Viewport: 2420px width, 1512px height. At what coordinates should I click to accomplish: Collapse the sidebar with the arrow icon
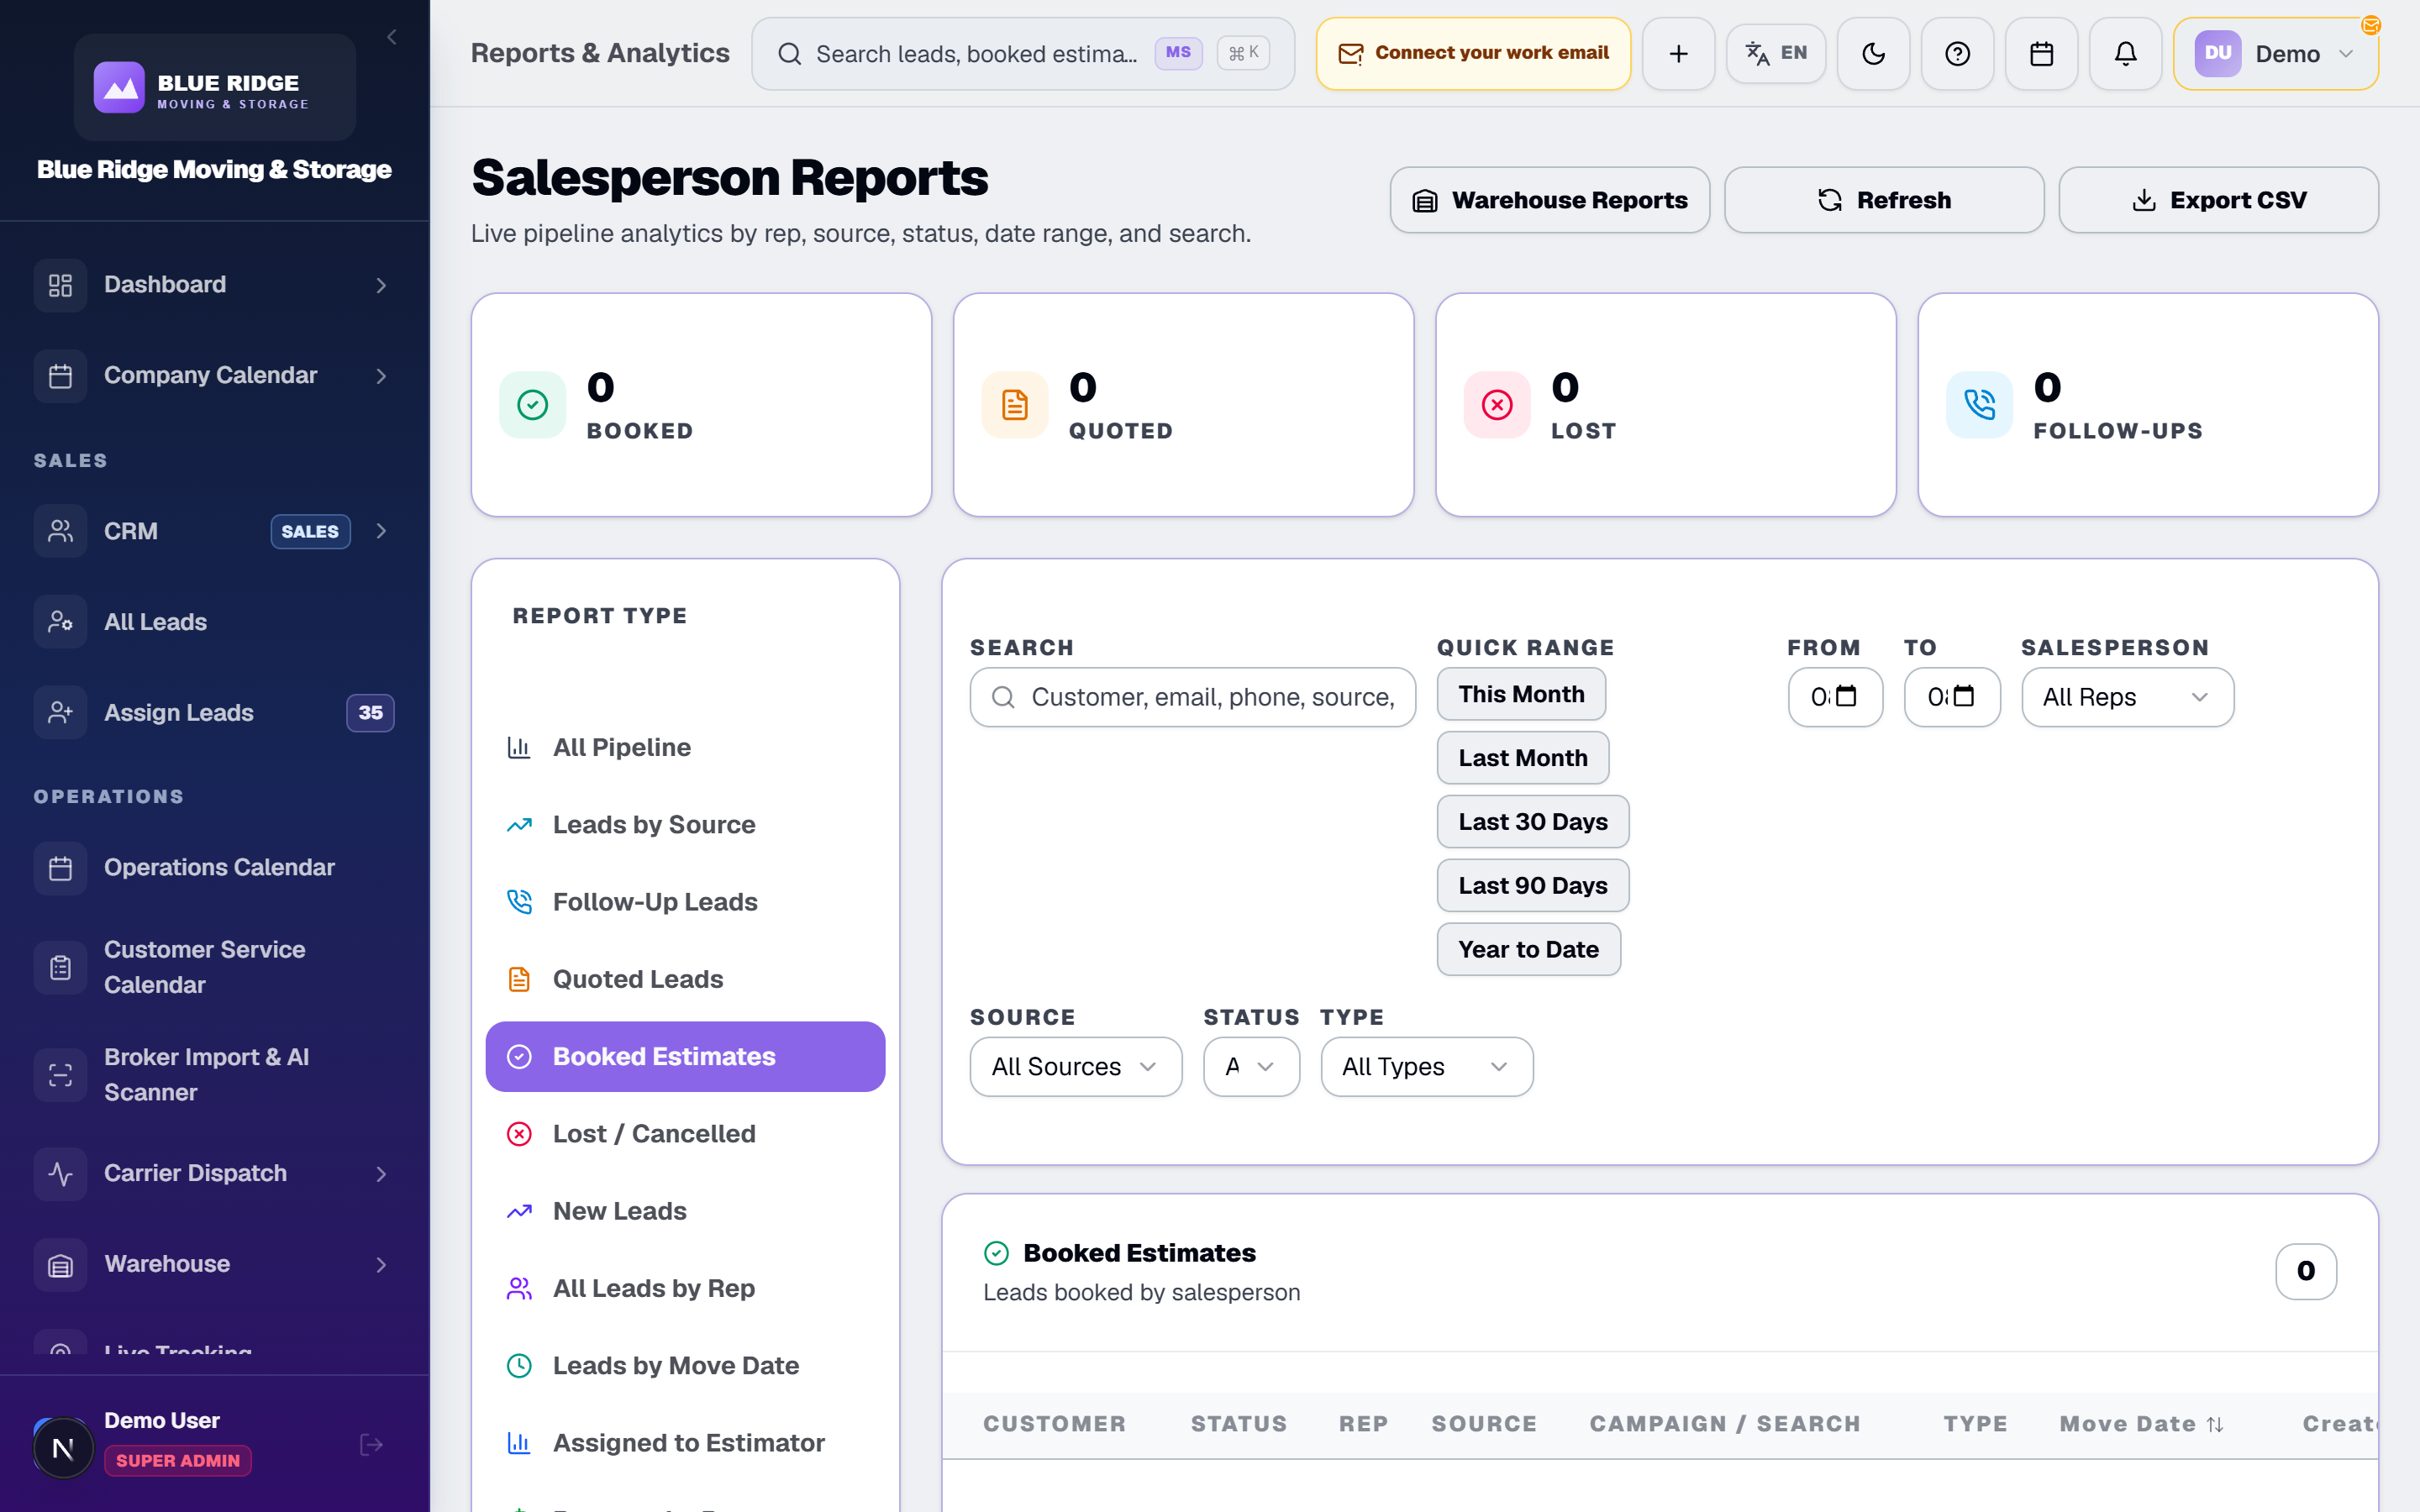pos(392,37)
